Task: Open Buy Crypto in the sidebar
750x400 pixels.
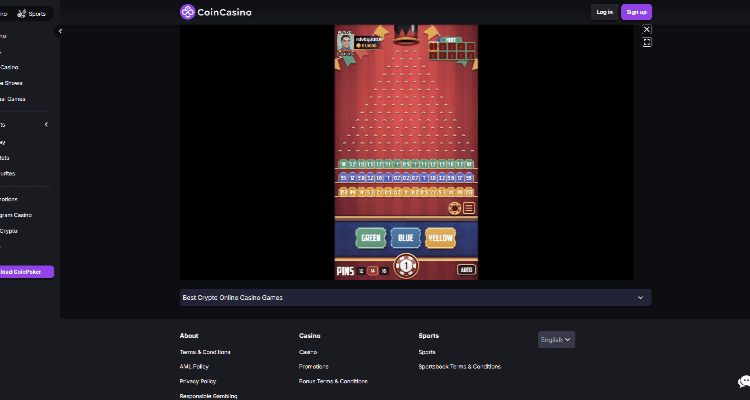Action: 9,231
